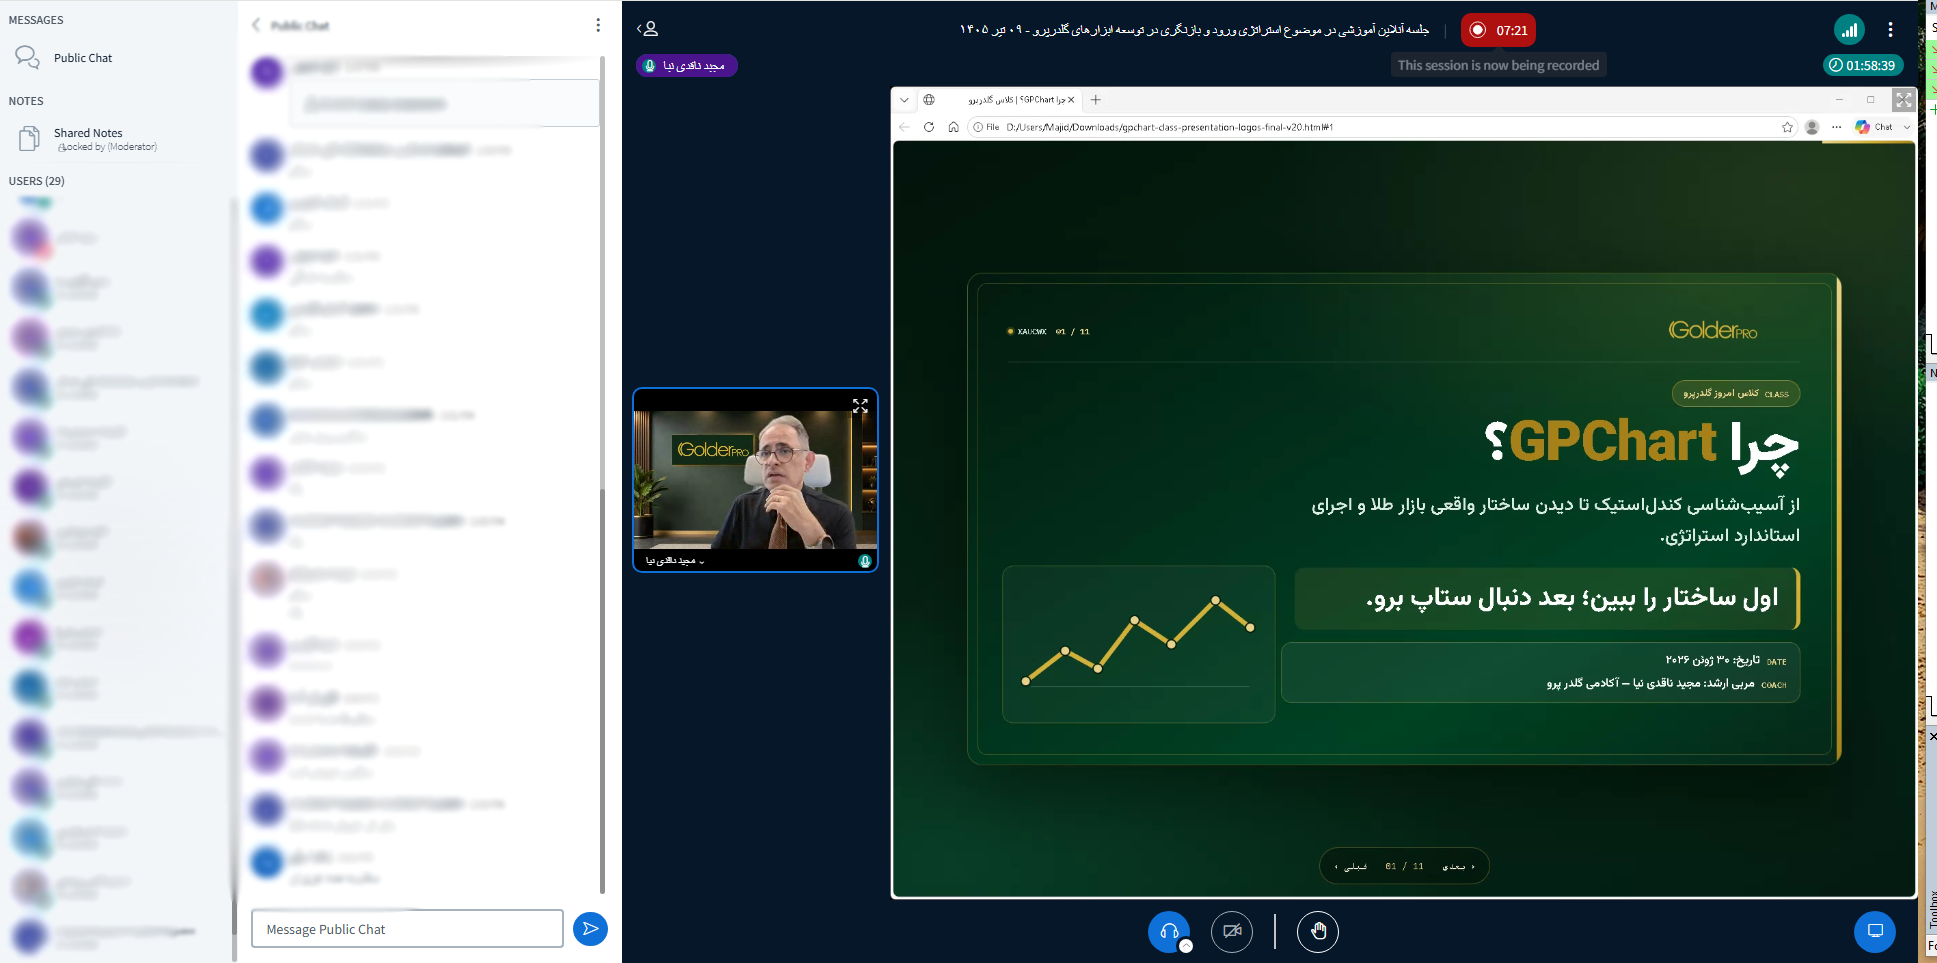Click the chat messages scrollbar
1937x963 pixels.
(602, 475)
